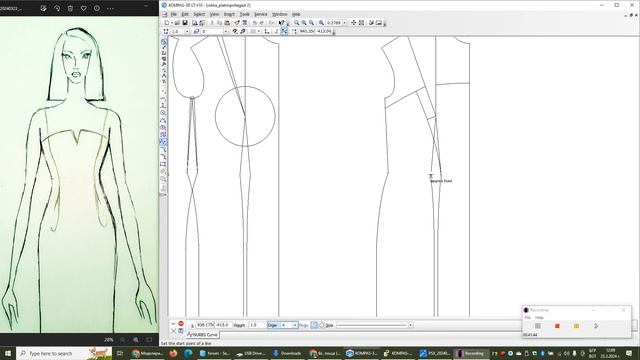The height and width of the screenshot is (360, 640).
Task: Open the Insert menu
Action: pos(229,14)
